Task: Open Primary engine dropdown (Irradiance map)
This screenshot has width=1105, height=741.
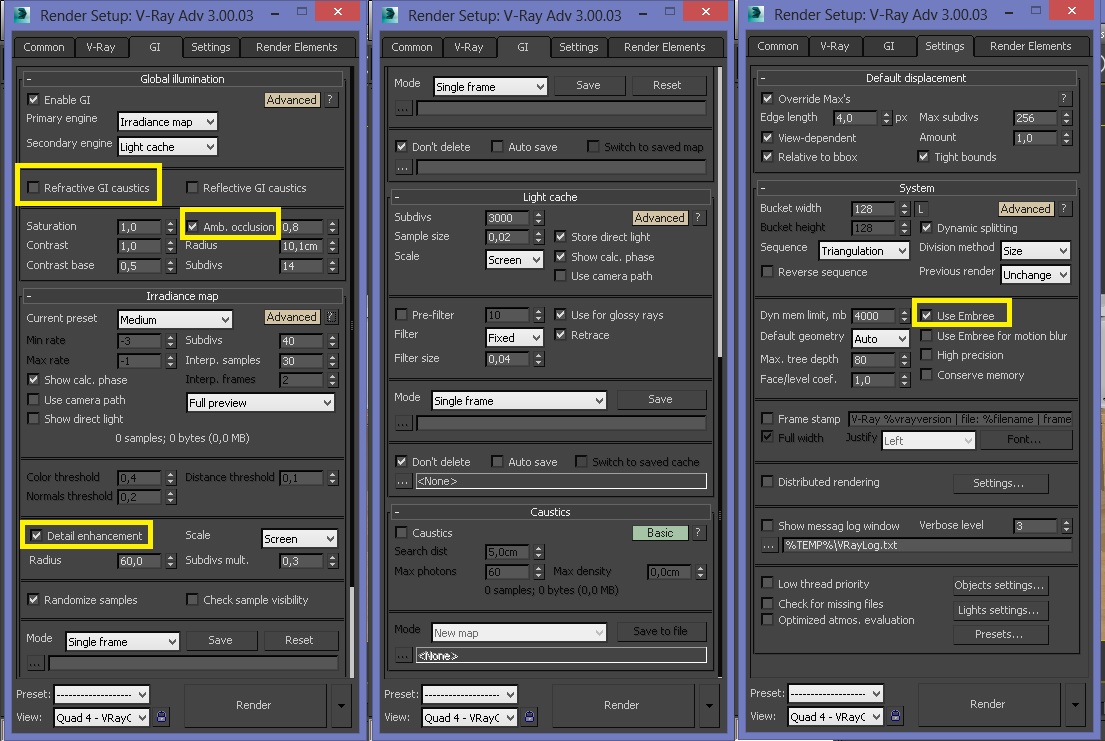Action: pos(168,122)
